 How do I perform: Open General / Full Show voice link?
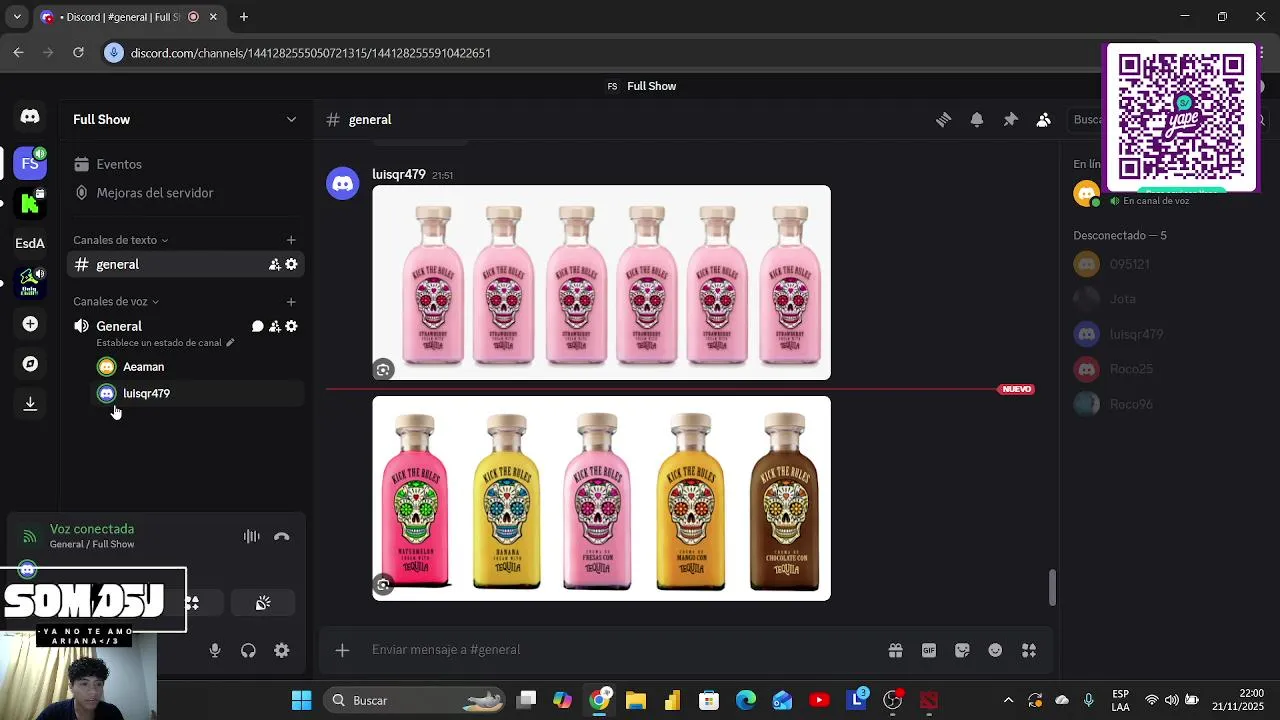pos(92,544)
